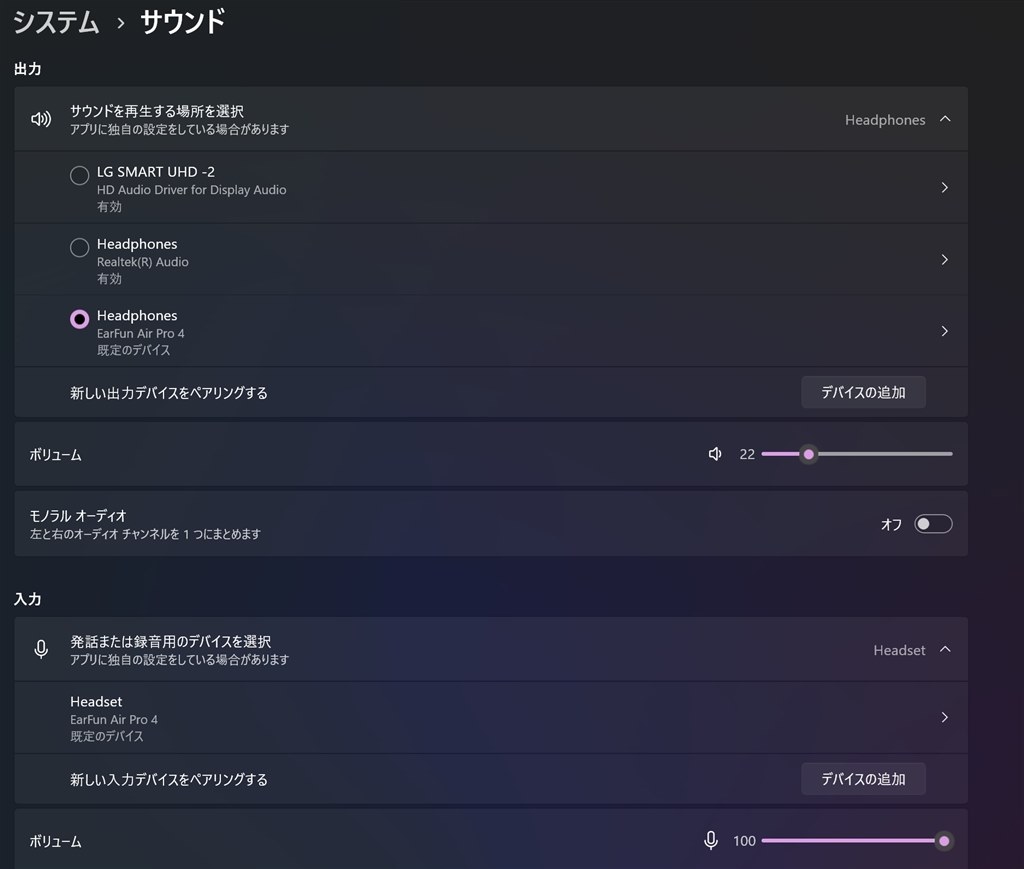Toggle the モノラル オーディオ switch
Screen dimensions: 1024x869
[x=933, y=524]
